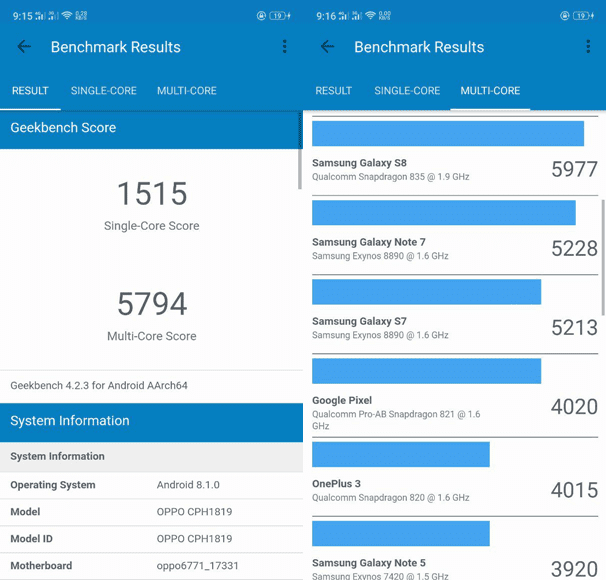Open overflow menu on right screen
Viewport: 606px width, 580px height.
[x=588, y=46]
